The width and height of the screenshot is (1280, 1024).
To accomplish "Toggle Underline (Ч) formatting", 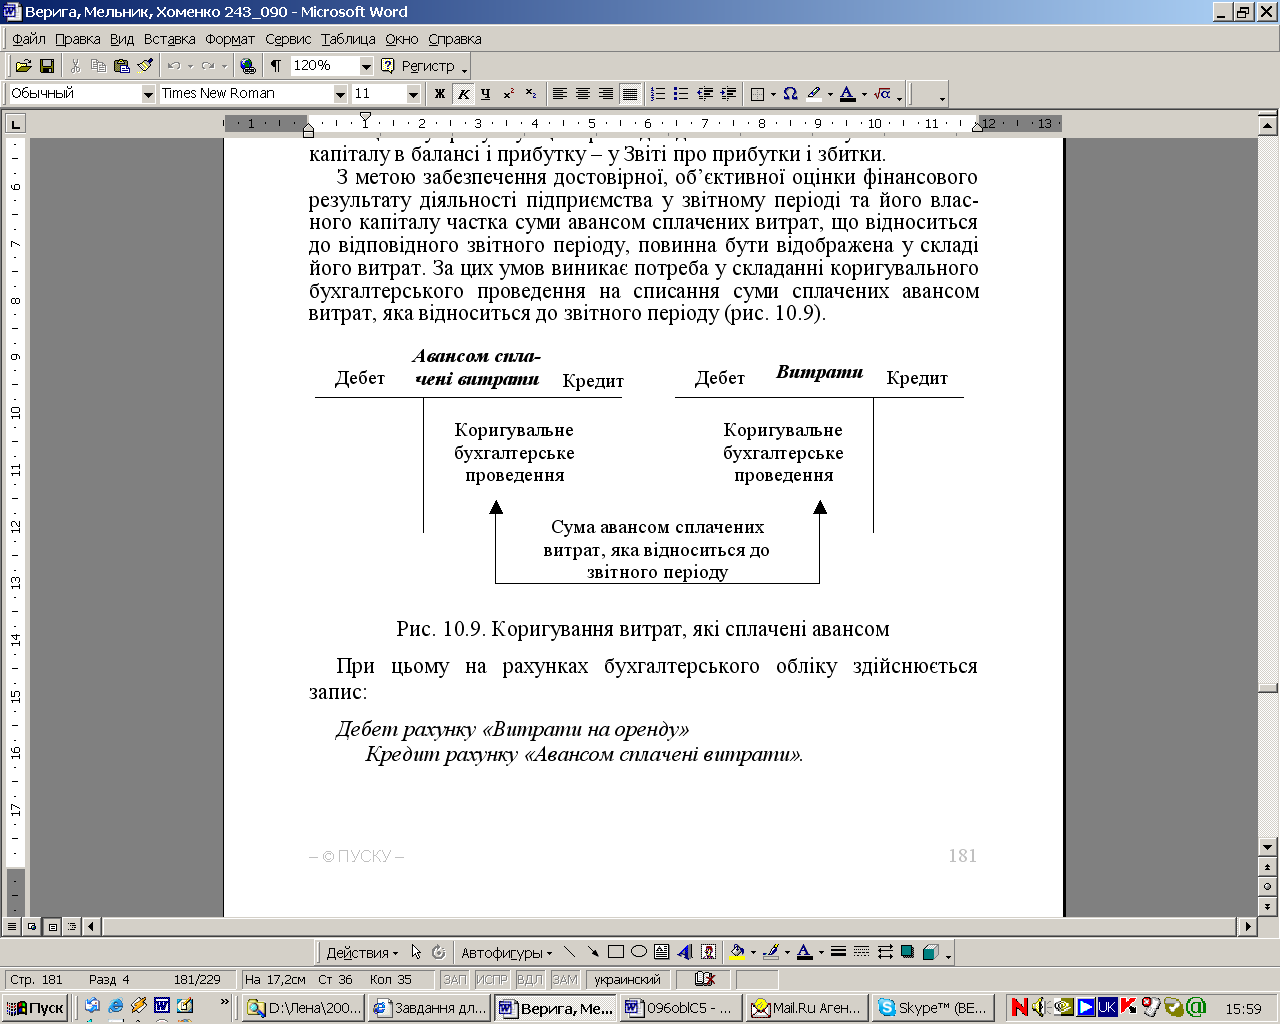I will [x=486, y=94].
